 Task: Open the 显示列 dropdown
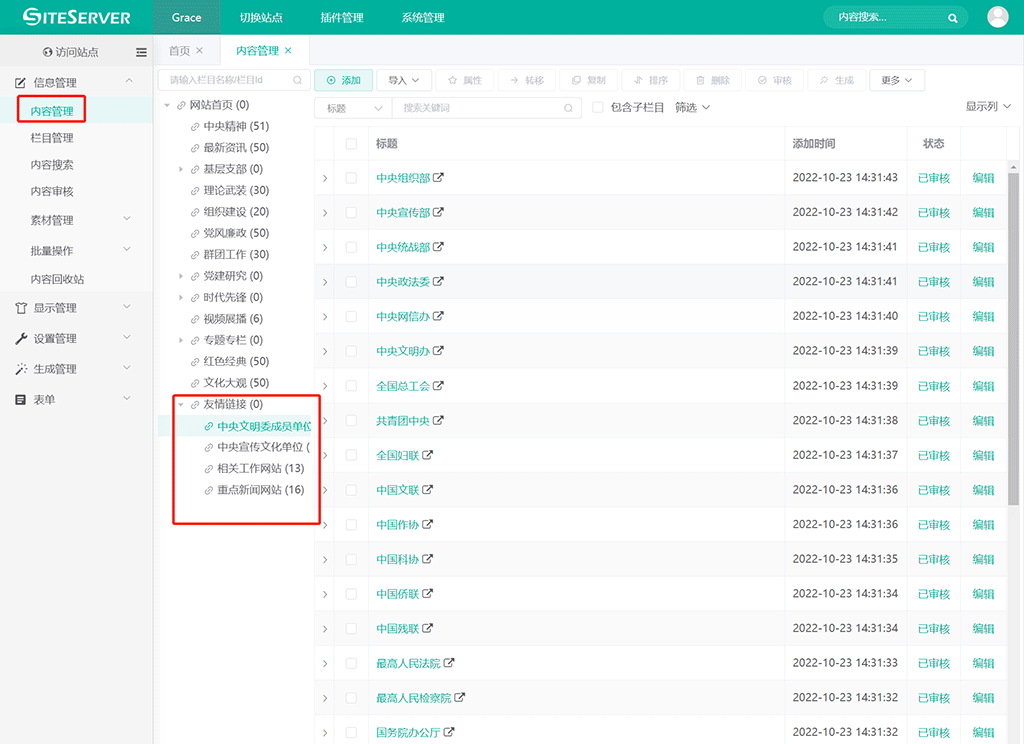988,107
